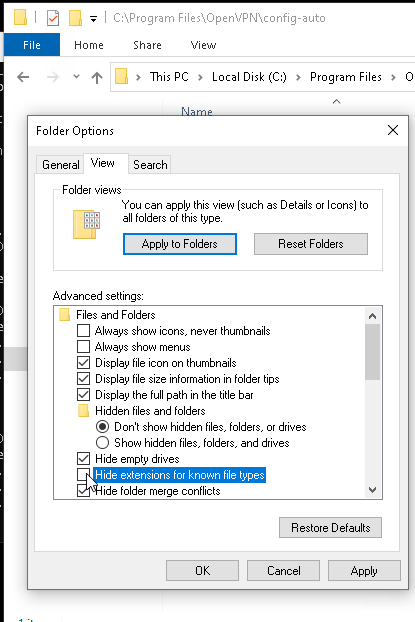Open recent locations dropdown chevron
The width and height of the screenshot is (415, 622).
coord(76,77)
